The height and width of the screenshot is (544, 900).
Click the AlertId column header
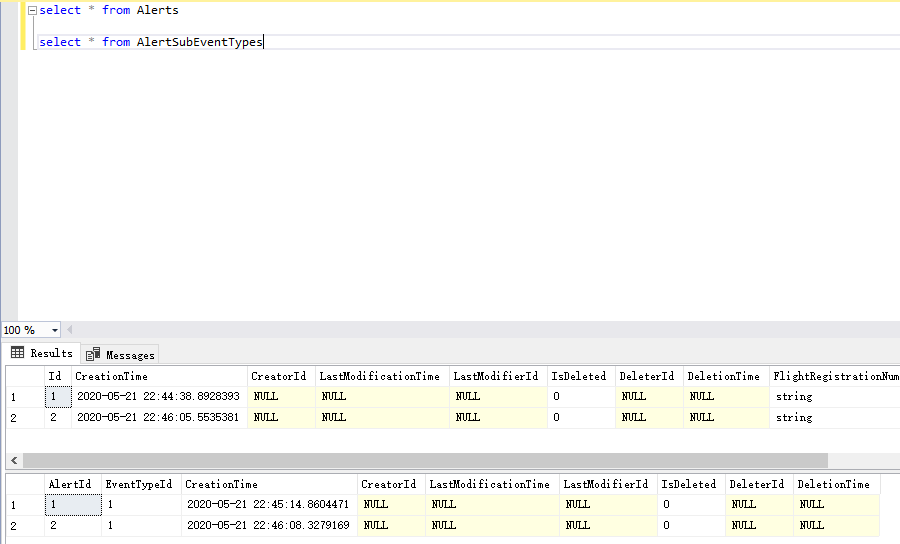pyautogui.click(x=70, y=484)
